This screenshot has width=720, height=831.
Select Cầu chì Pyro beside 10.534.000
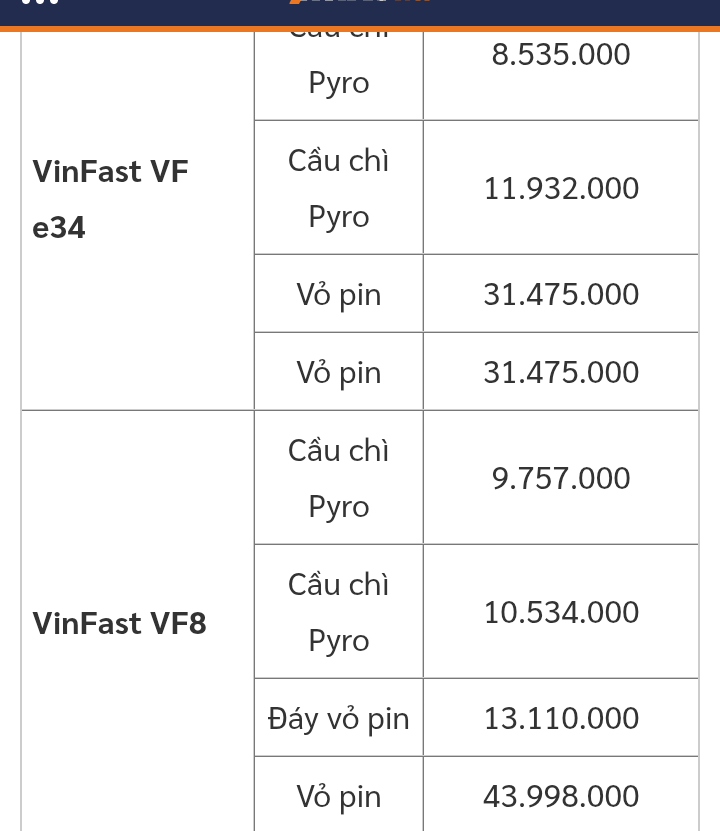[339, 612]
